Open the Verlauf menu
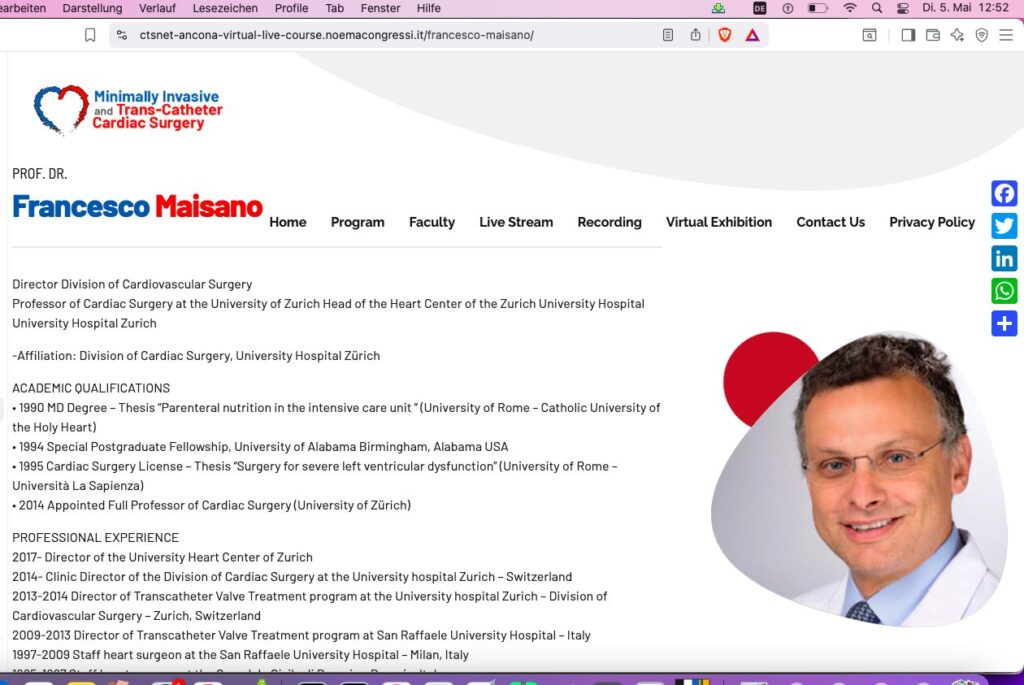The height and width of the screenshot is (685, 1024). 157,8
